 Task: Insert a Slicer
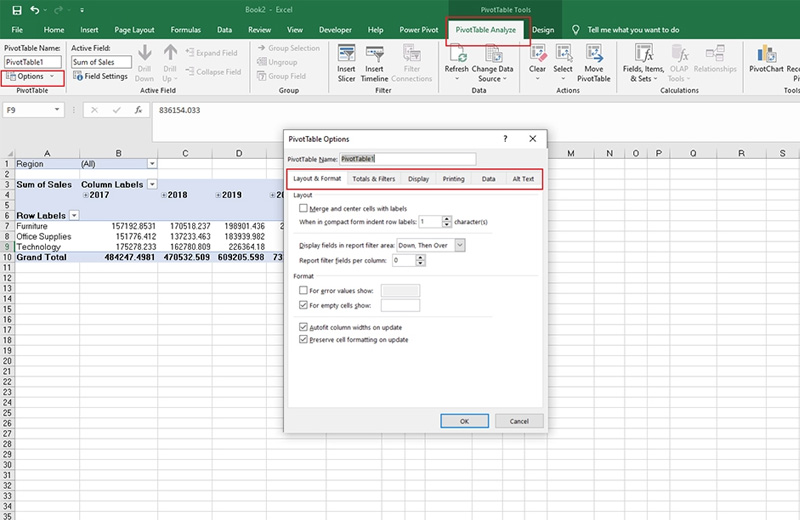click(x=346, y=64)
